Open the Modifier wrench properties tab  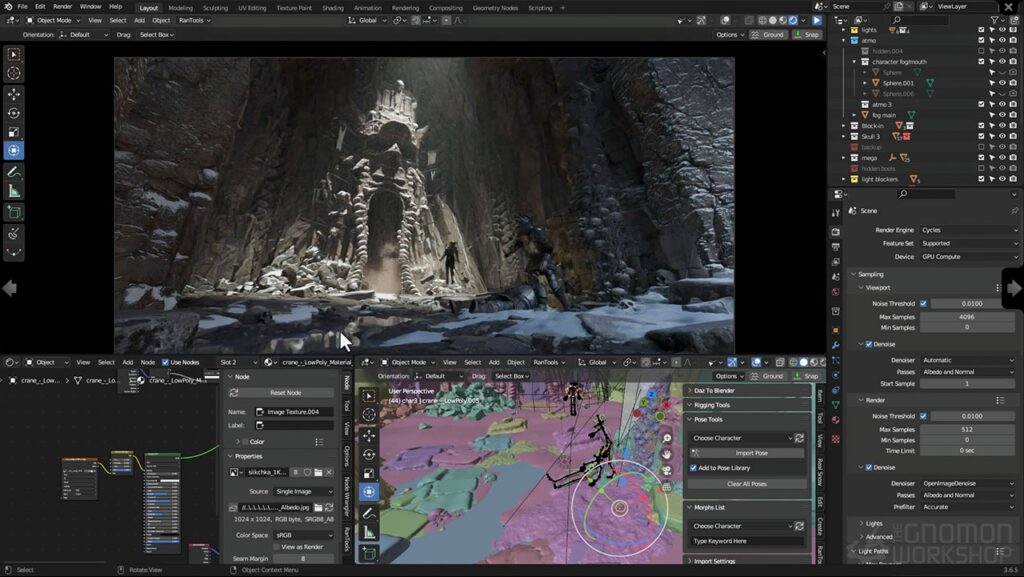click(x=836, y=345)
